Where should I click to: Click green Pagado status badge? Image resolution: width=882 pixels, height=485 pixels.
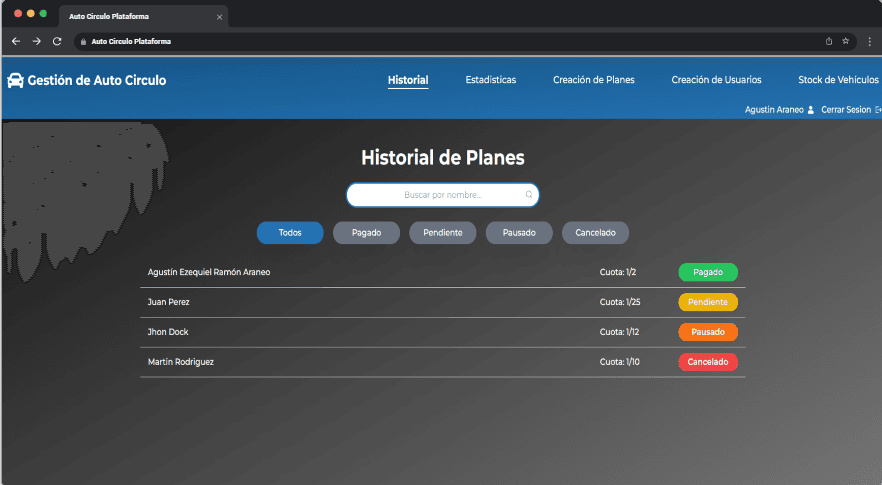point(708,272)
